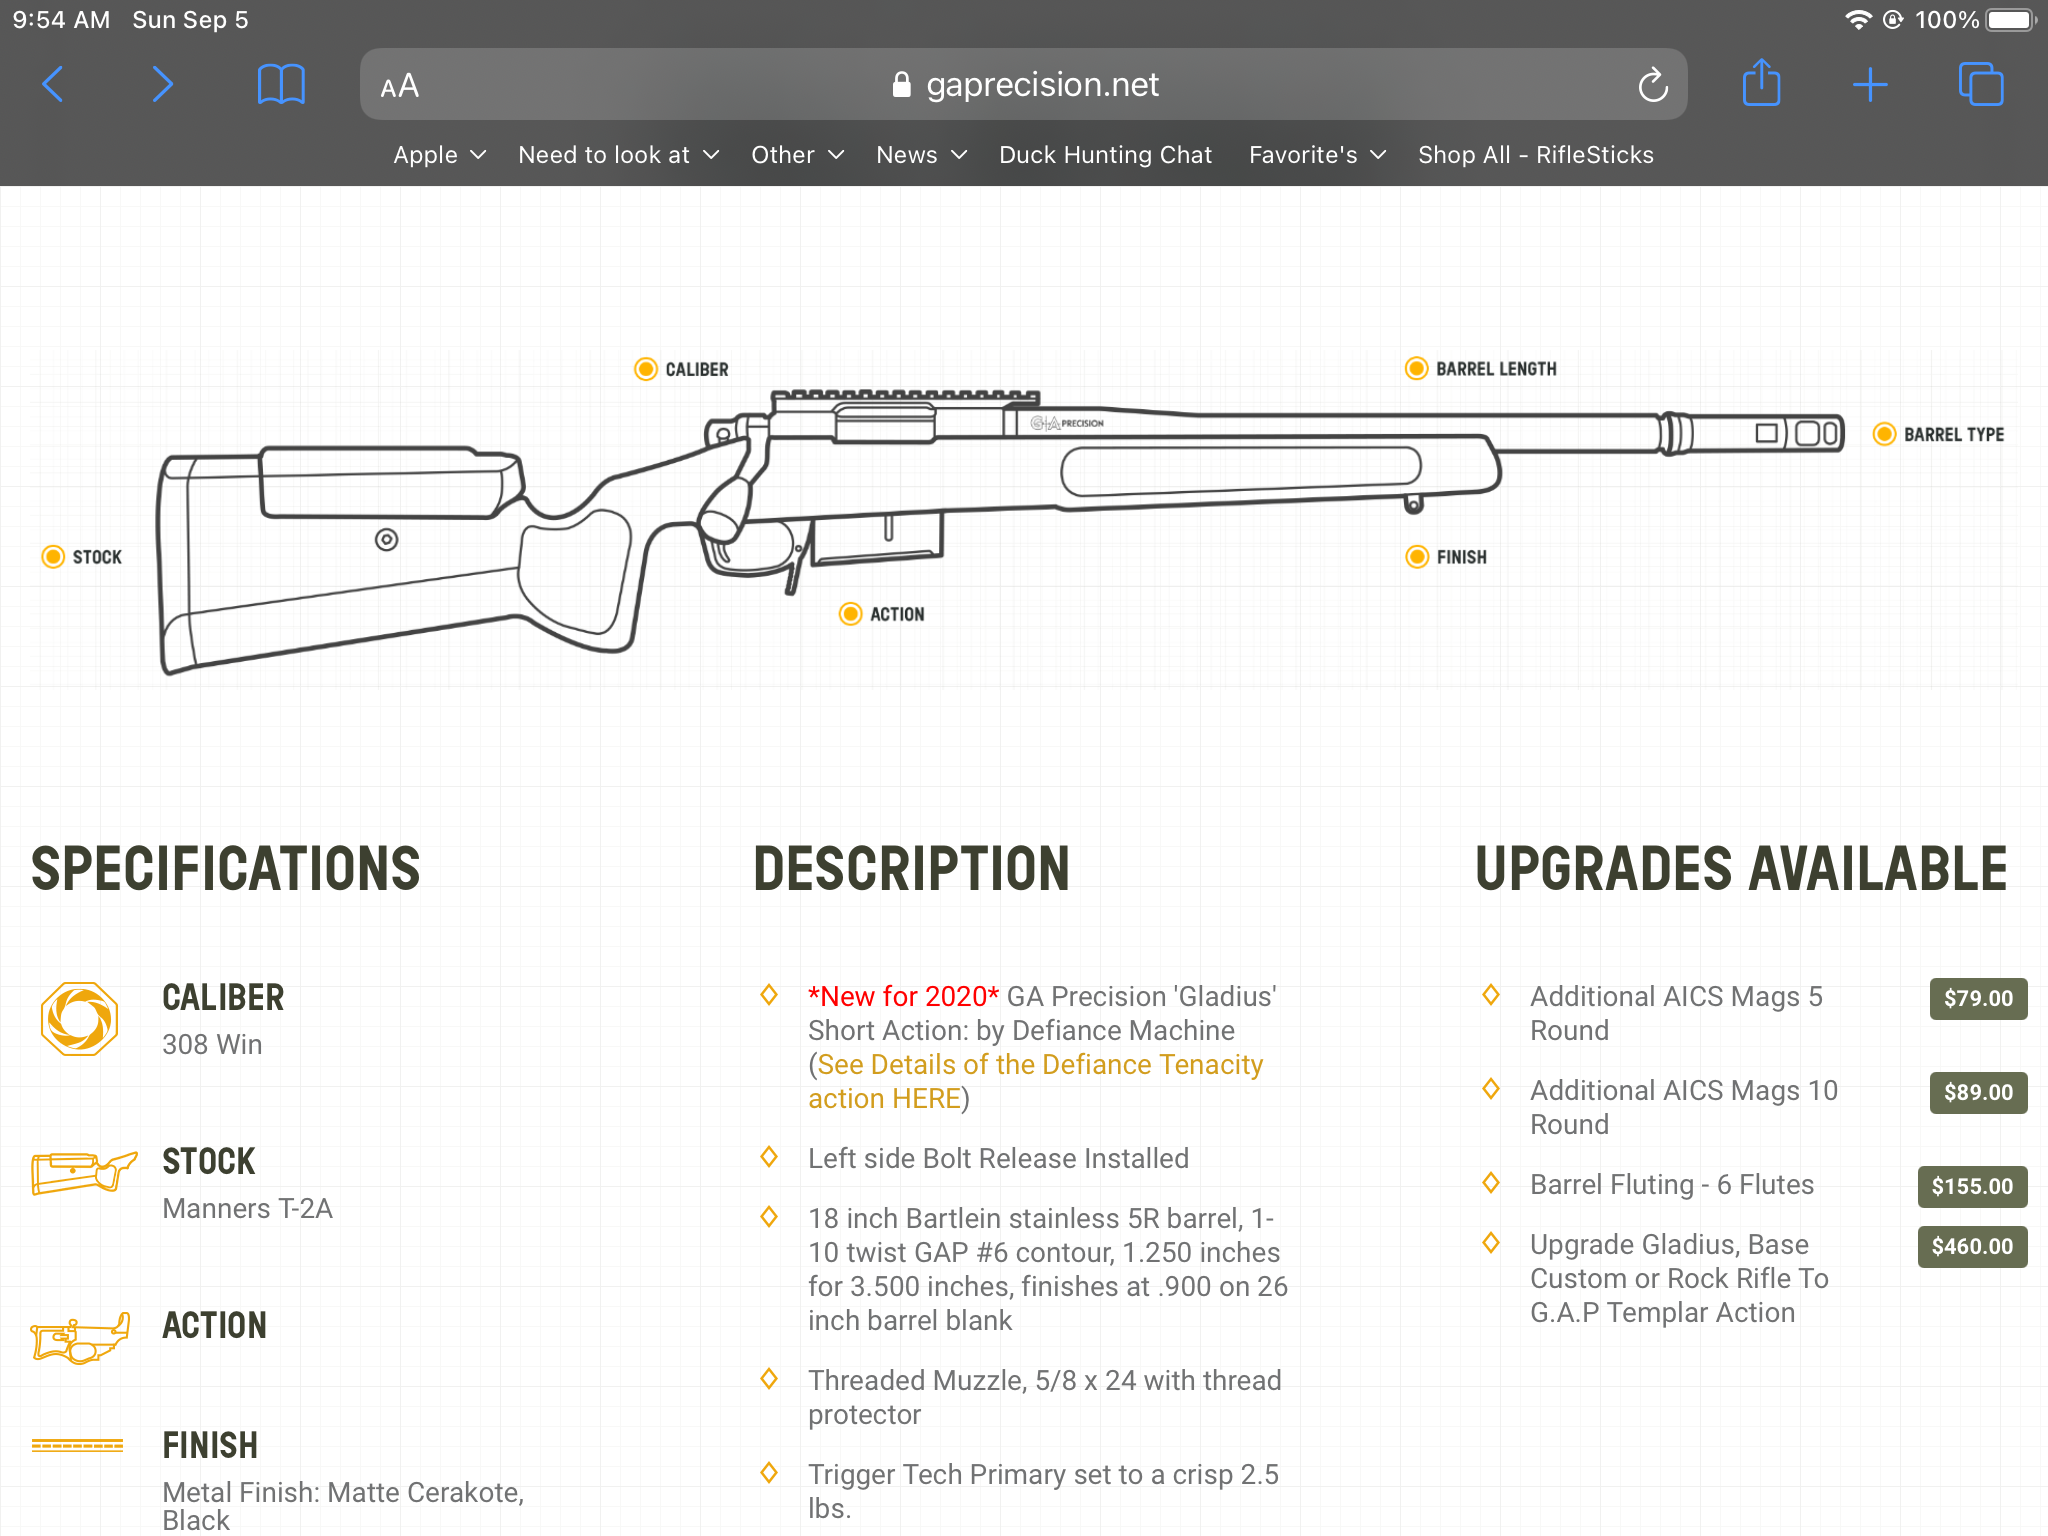The width and height of the screenshot is (2048, 1536).
Task: Open the AA reader text options
Action: [400, 86]
